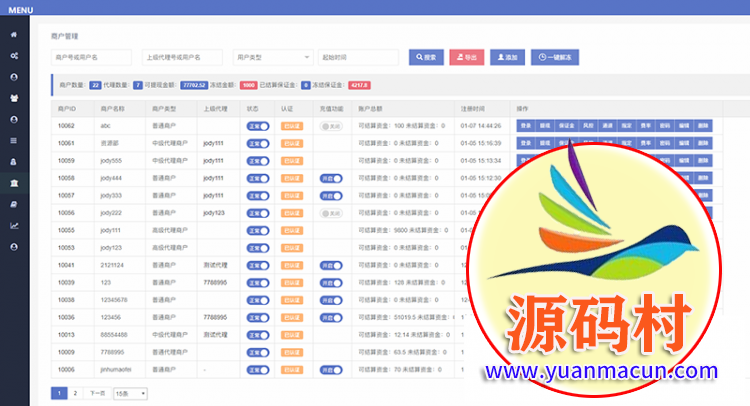Viewport: 750px width, 406px height.
Task: Click the 商户管理 page title
Action: pyautogui.click(x=65, y=36)
